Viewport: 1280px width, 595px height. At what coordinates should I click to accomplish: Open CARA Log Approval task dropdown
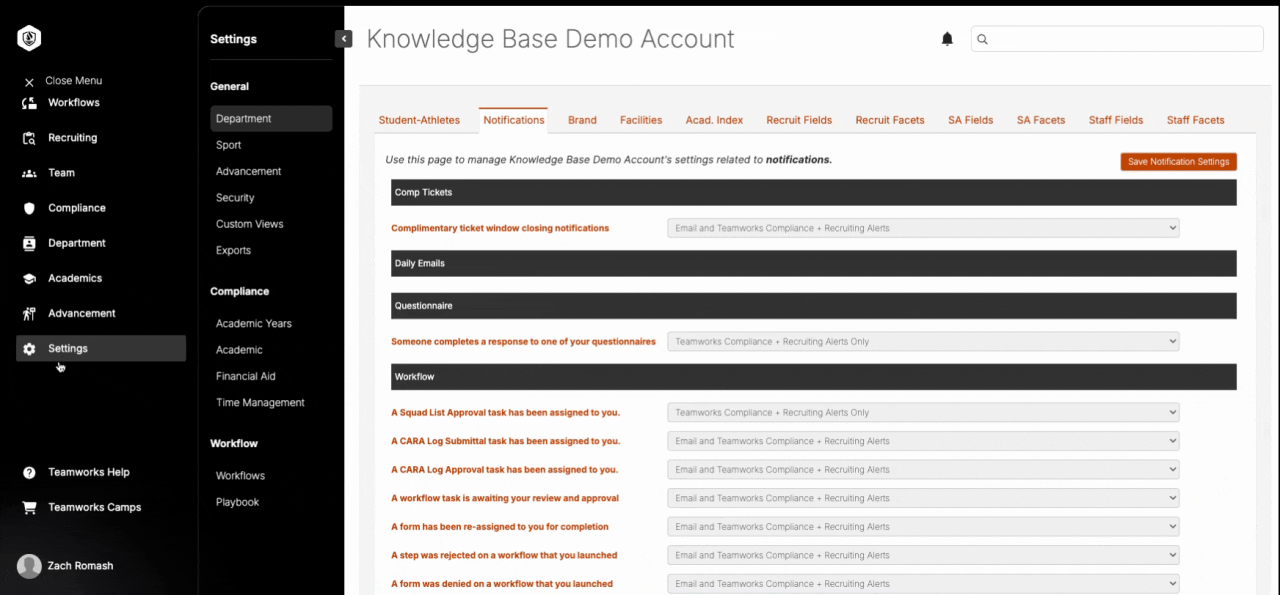(923, 469)
